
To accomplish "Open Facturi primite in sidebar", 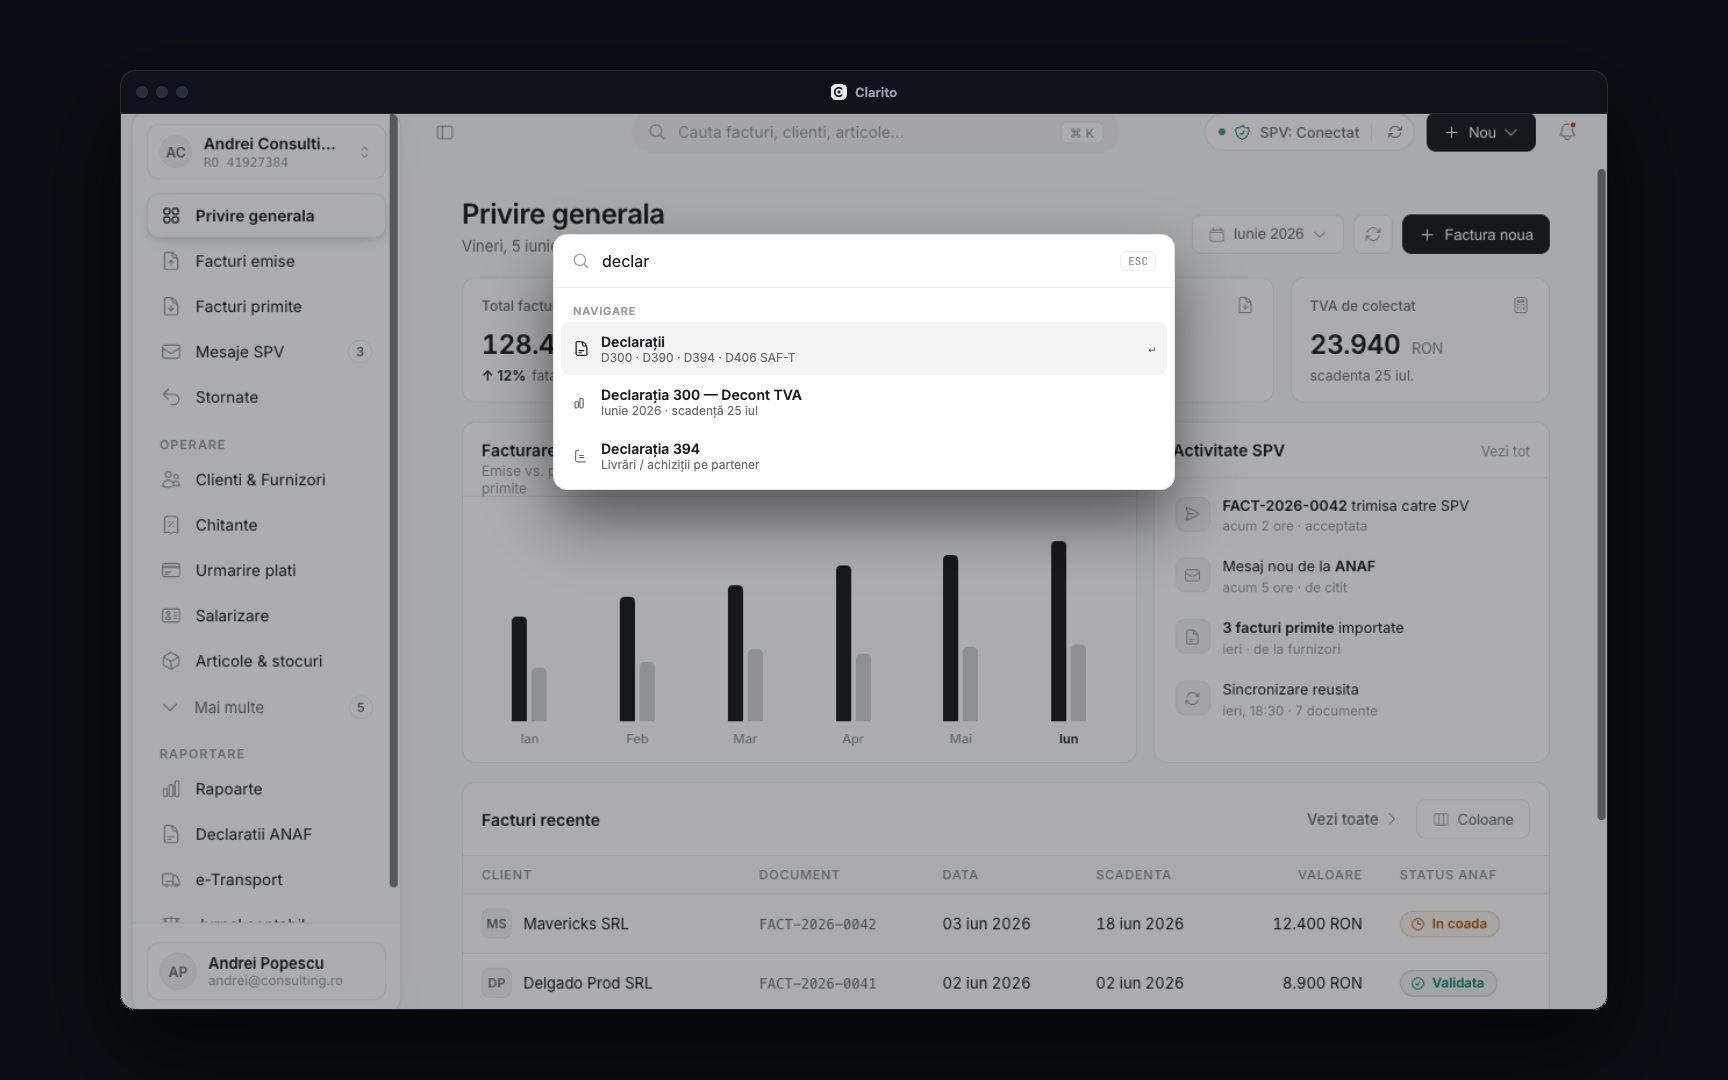I will [x=266, y=306].
